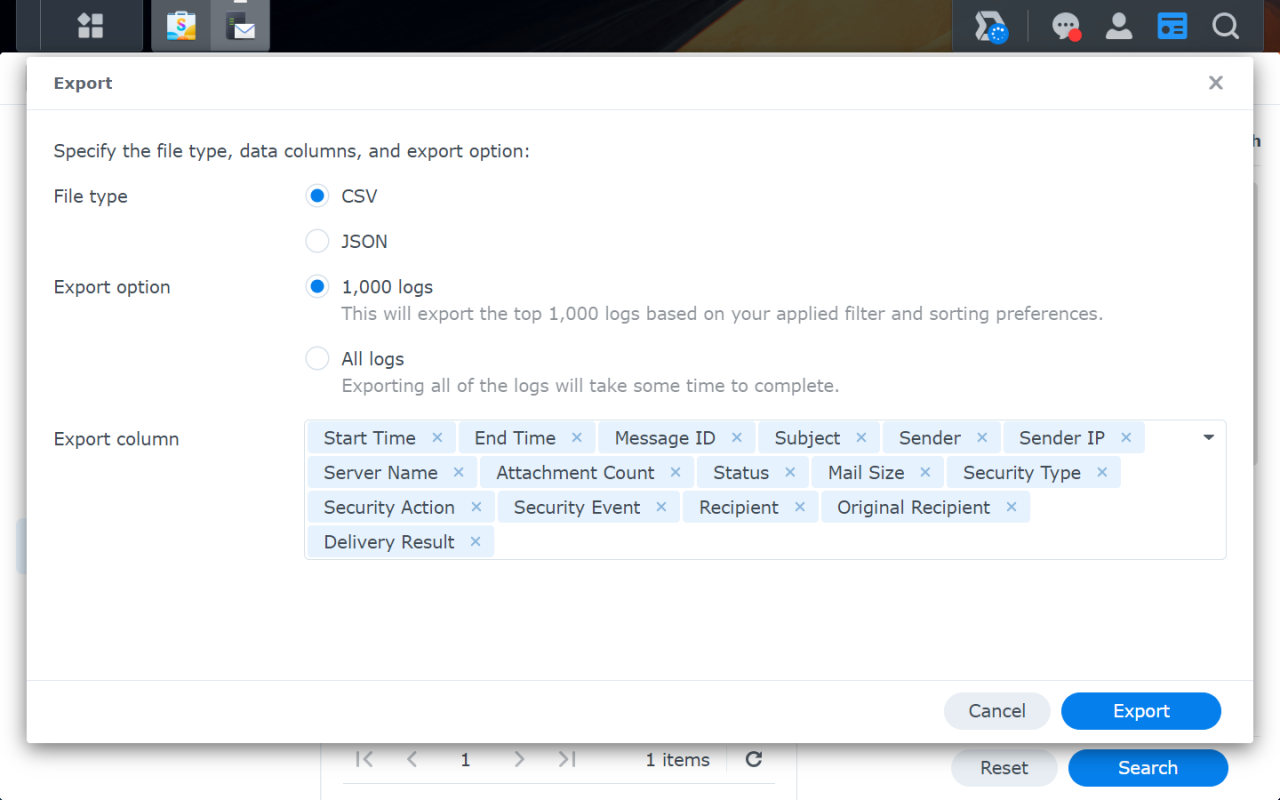Viewport: 1280px width, 800px height.
Task: Open Package Center from the taskbar
Action: [x=181, y=26]
